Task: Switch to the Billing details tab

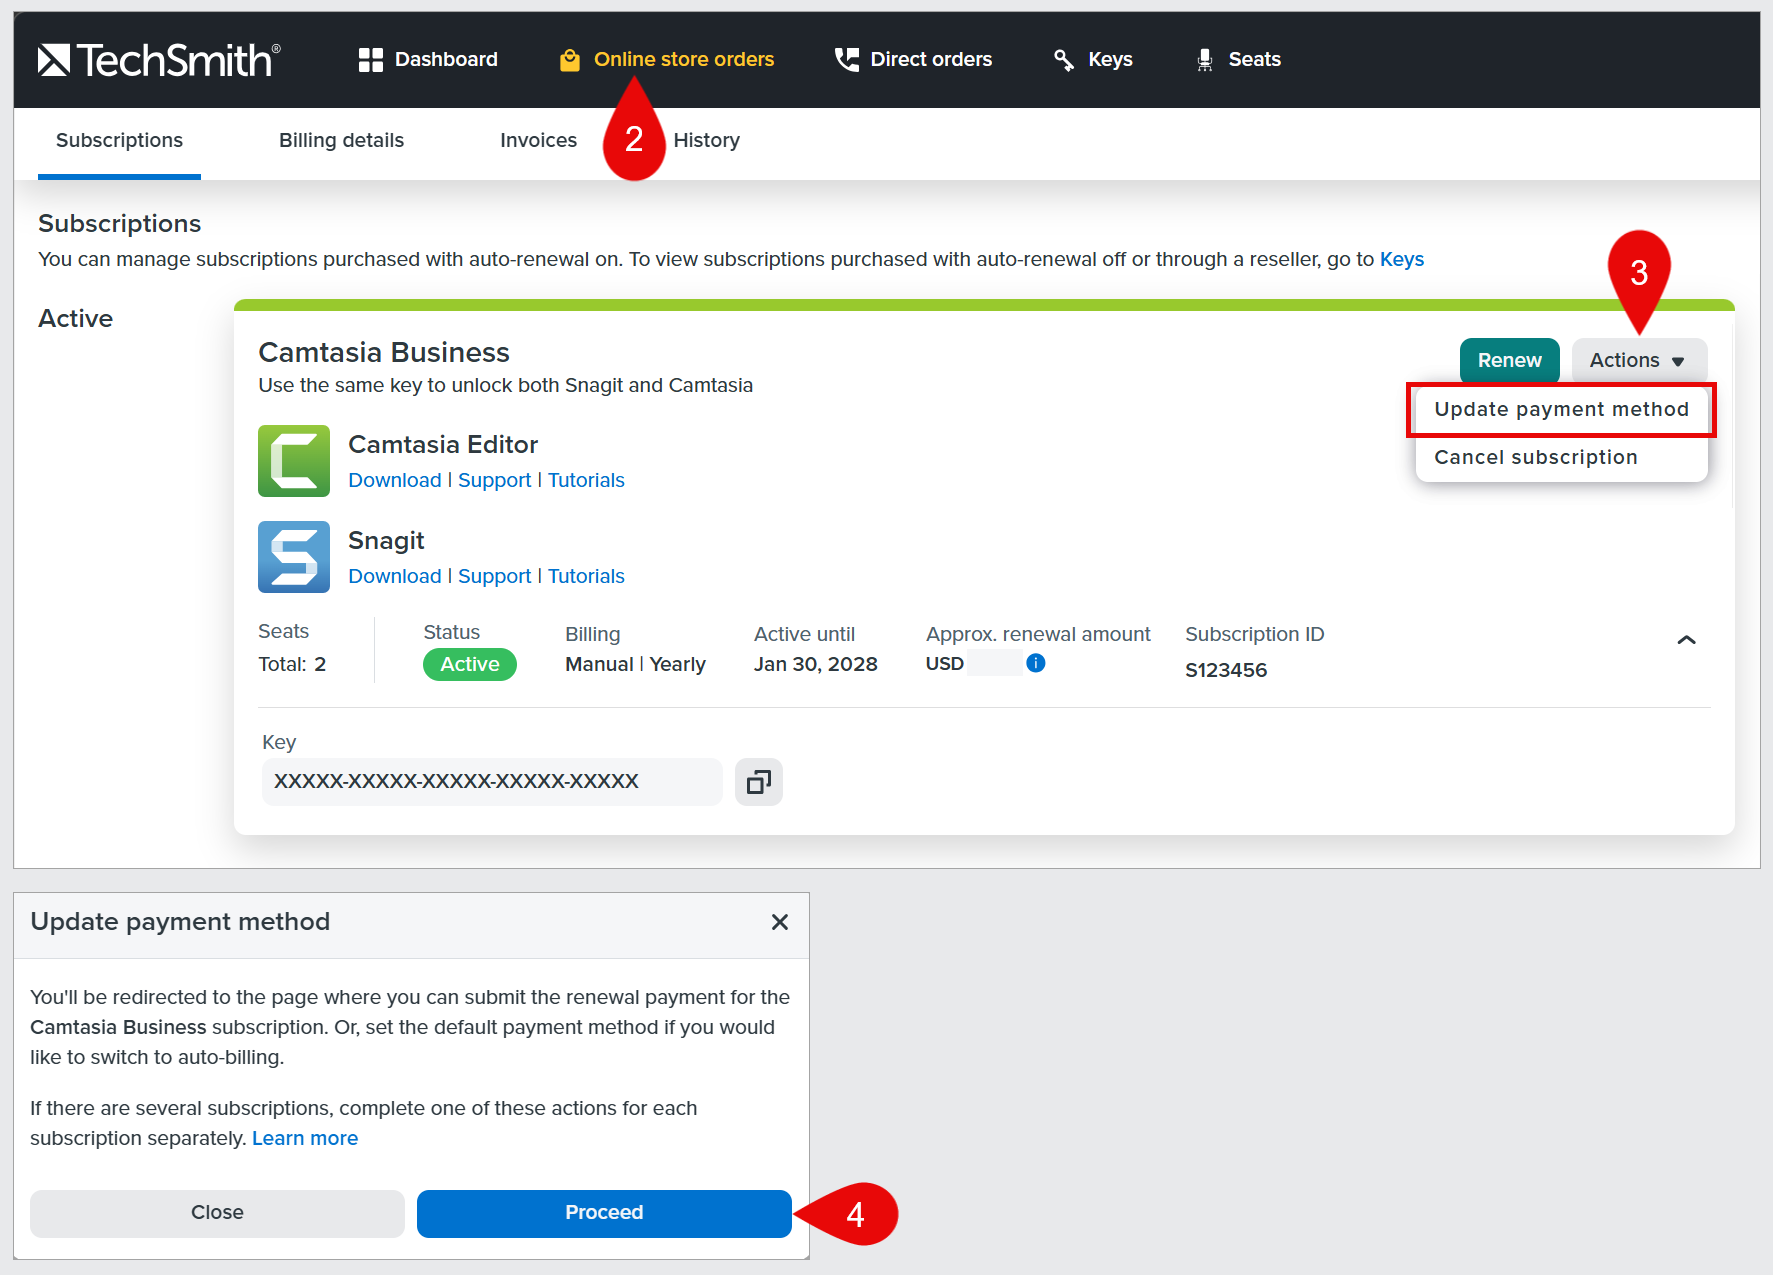Action: [341, 141]
